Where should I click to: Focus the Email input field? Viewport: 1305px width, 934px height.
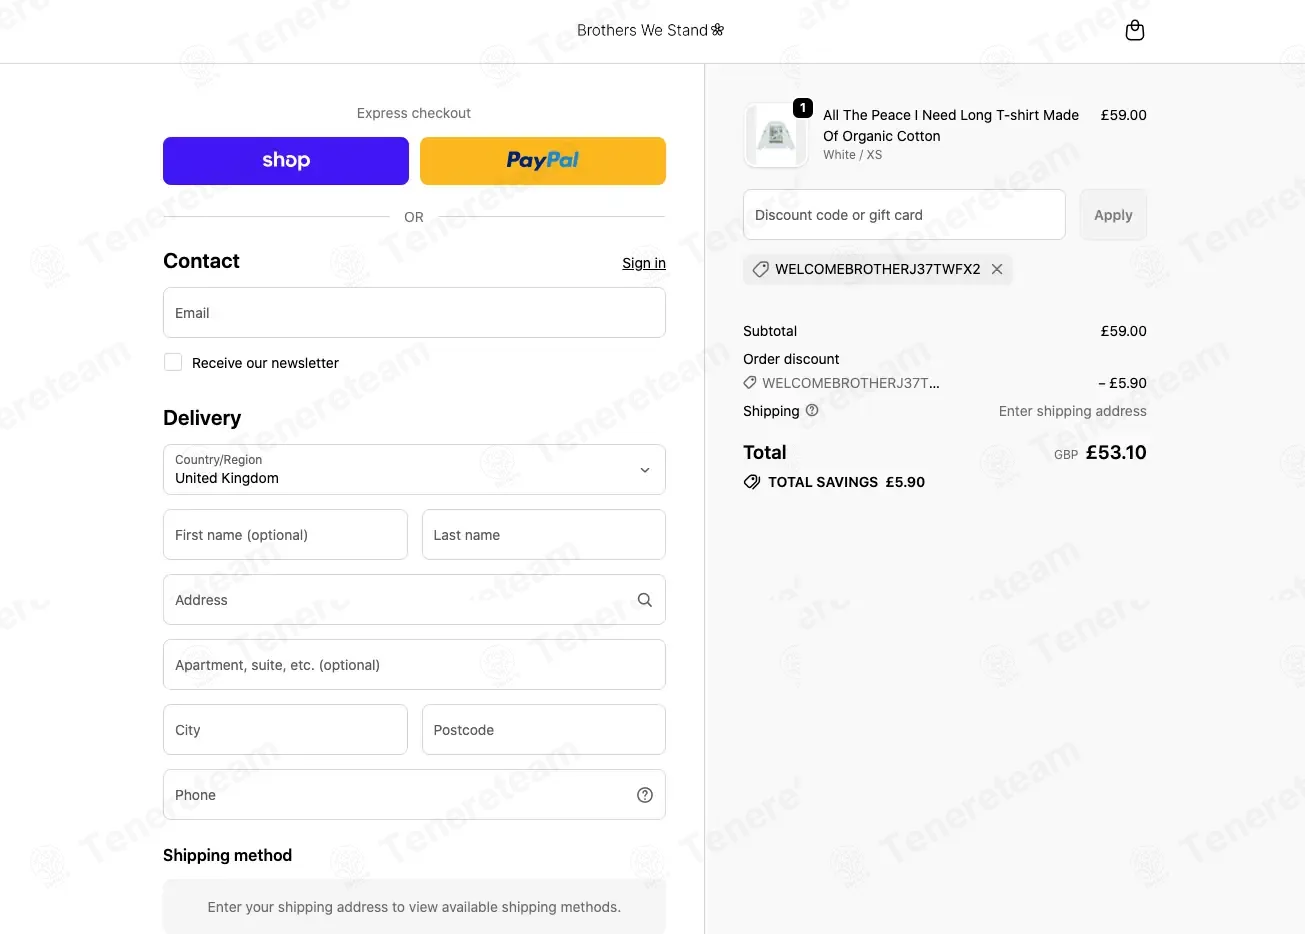(414, 313)
